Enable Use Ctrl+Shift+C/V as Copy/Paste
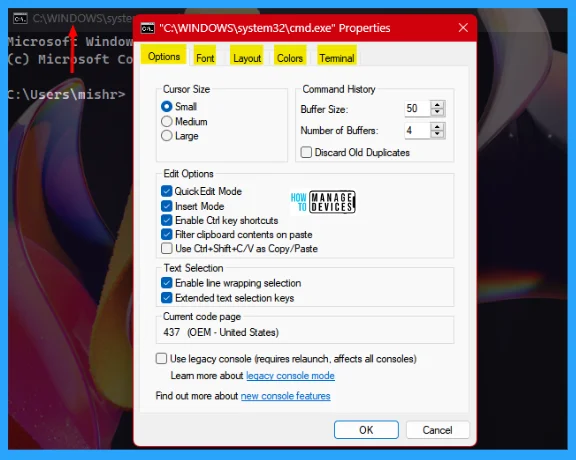576x460 pixels. [x=166, y=248]
